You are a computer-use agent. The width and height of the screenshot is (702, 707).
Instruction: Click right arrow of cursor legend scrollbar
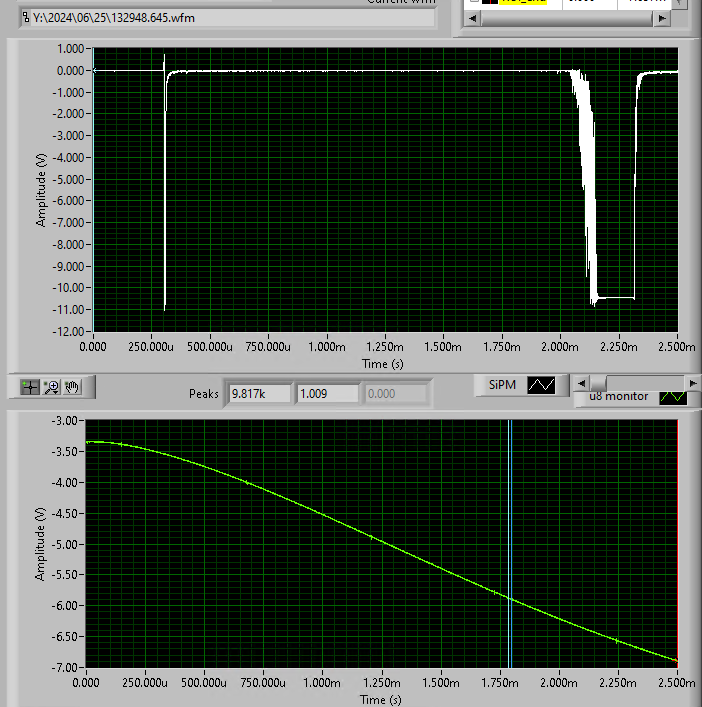click(x=661, y=18)
